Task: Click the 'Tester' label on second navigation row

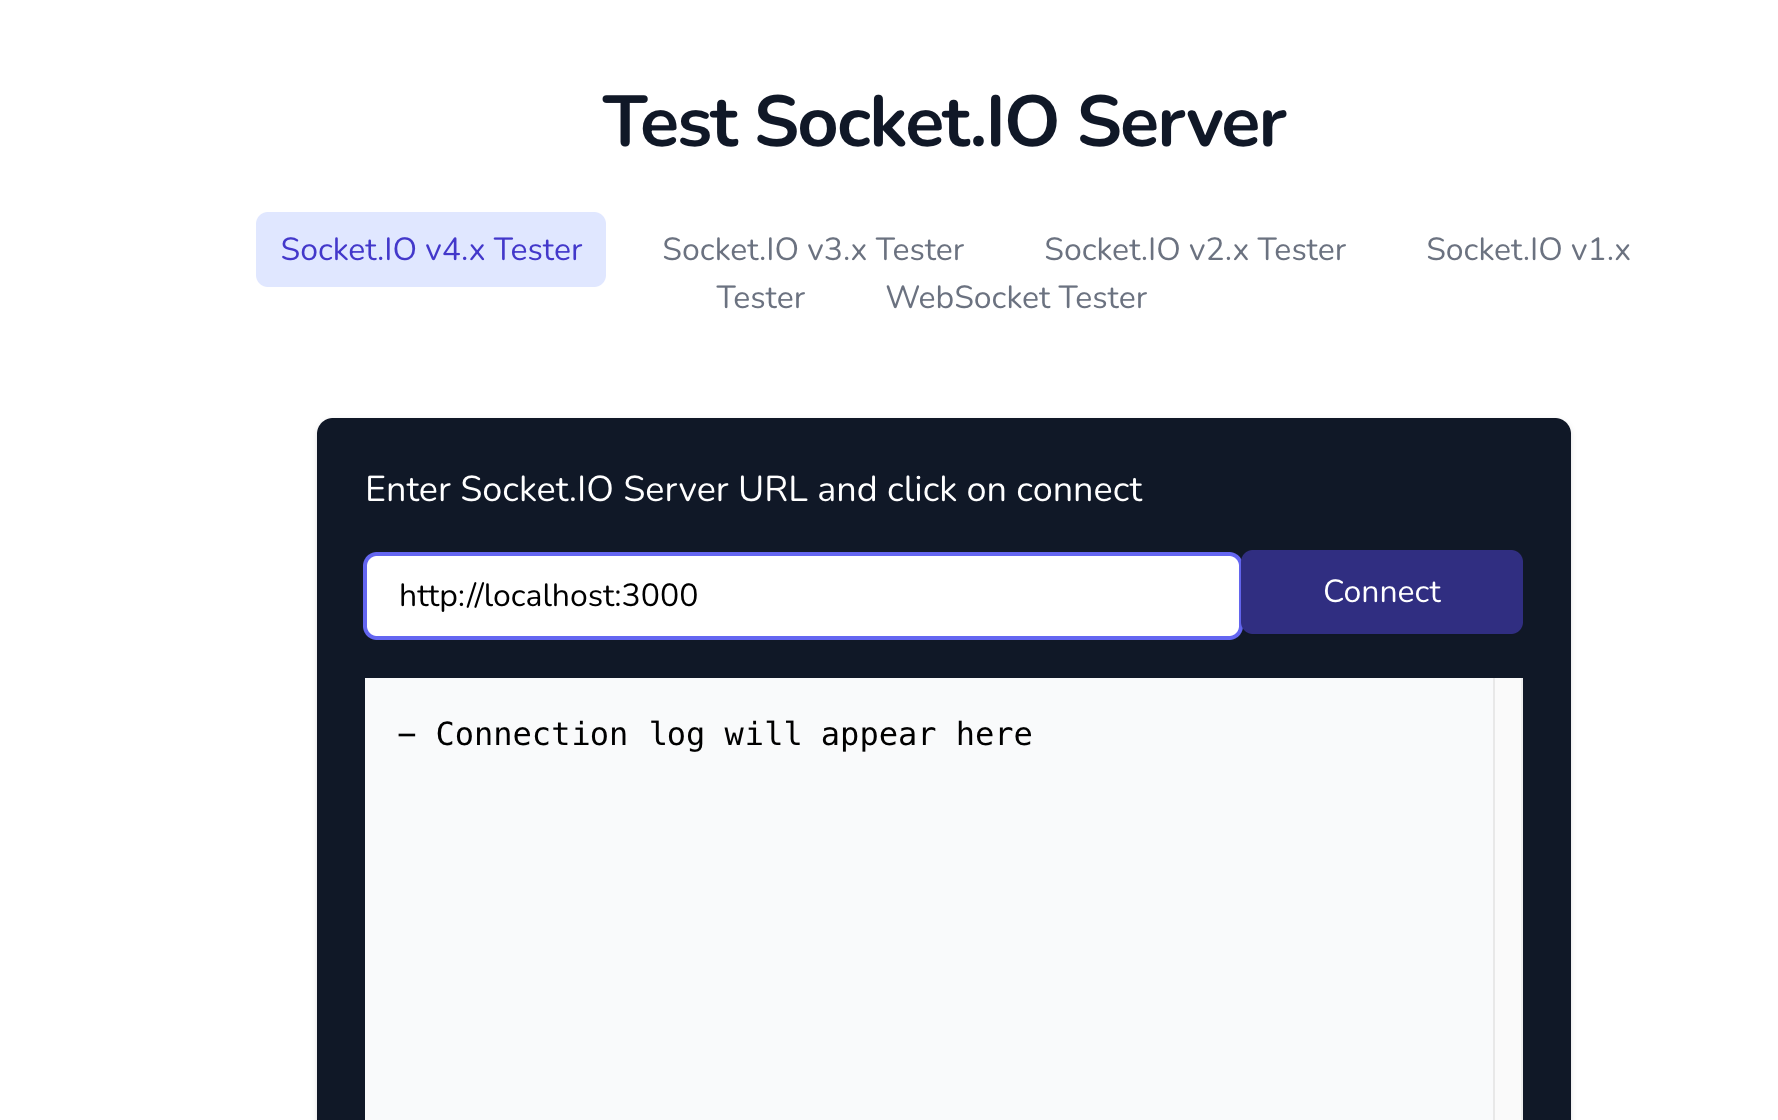Action: [x=760, y=297]
